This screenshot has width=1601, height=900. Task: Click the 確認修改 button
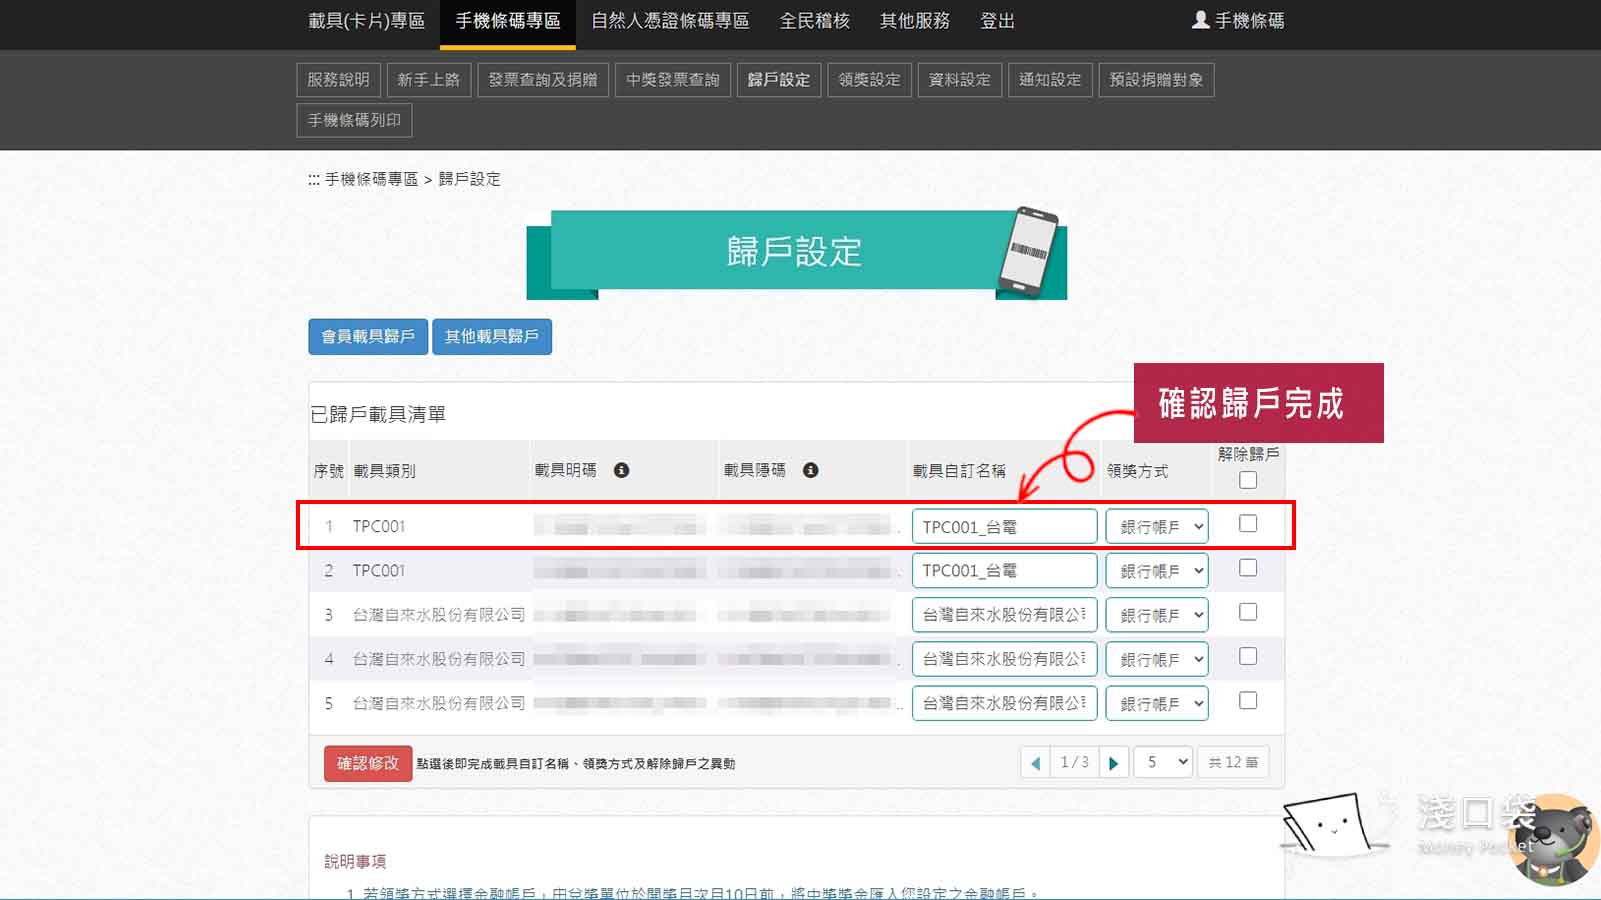(x=366, y=762)
